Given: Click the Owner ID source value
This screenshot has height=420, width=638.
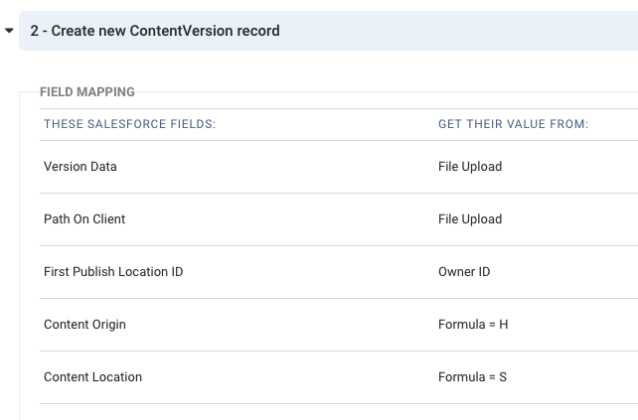Looking at the screenshot, I should (465, 272).
